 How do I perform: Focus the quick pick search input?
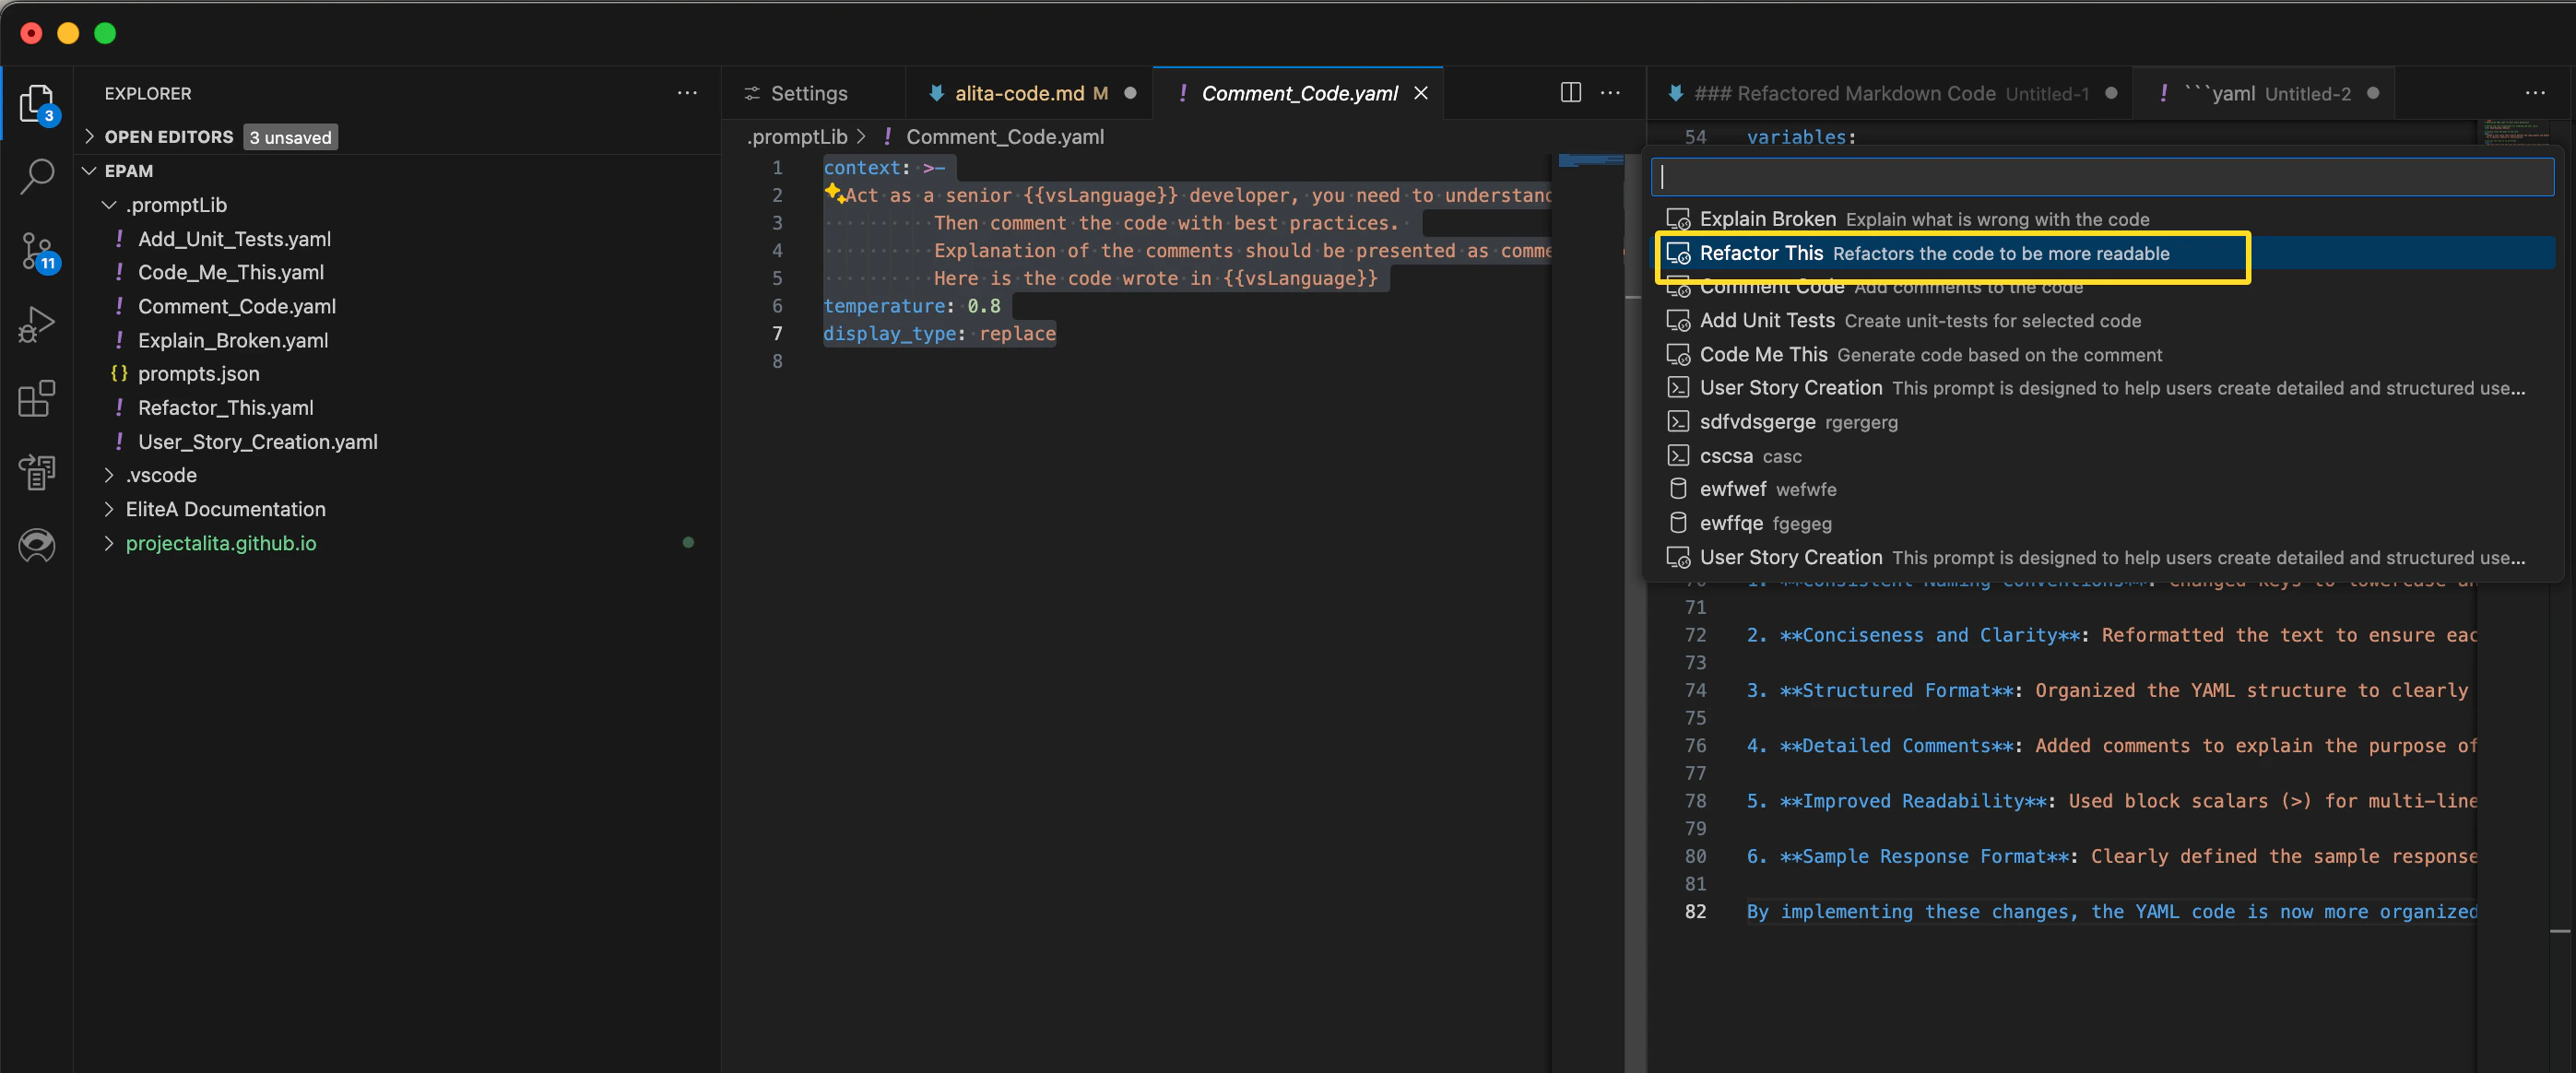[2102, 177]
